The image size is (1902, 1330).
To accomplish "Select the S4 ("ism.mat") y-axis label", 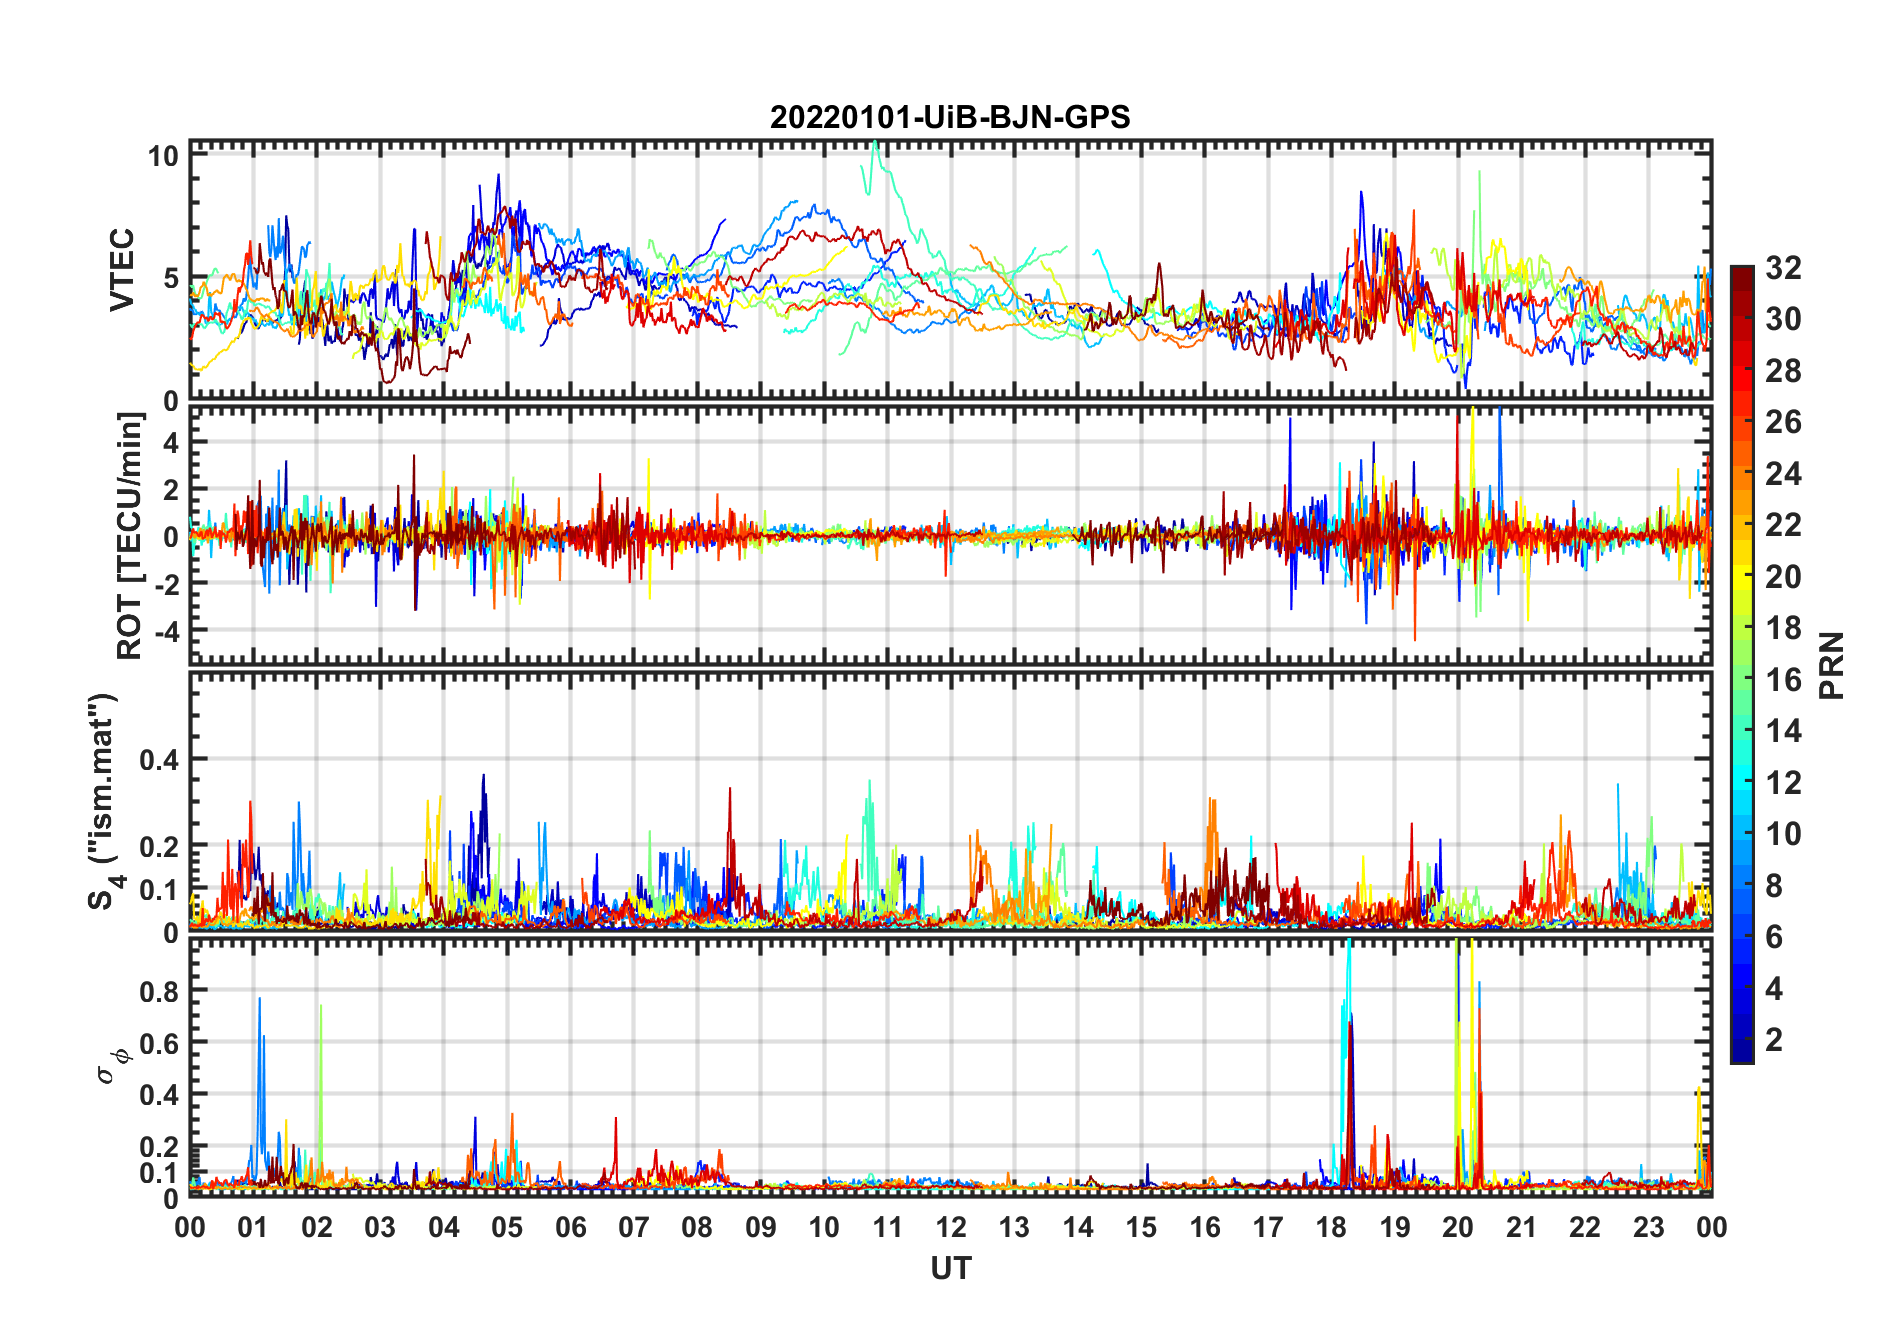I will (104, 801).
